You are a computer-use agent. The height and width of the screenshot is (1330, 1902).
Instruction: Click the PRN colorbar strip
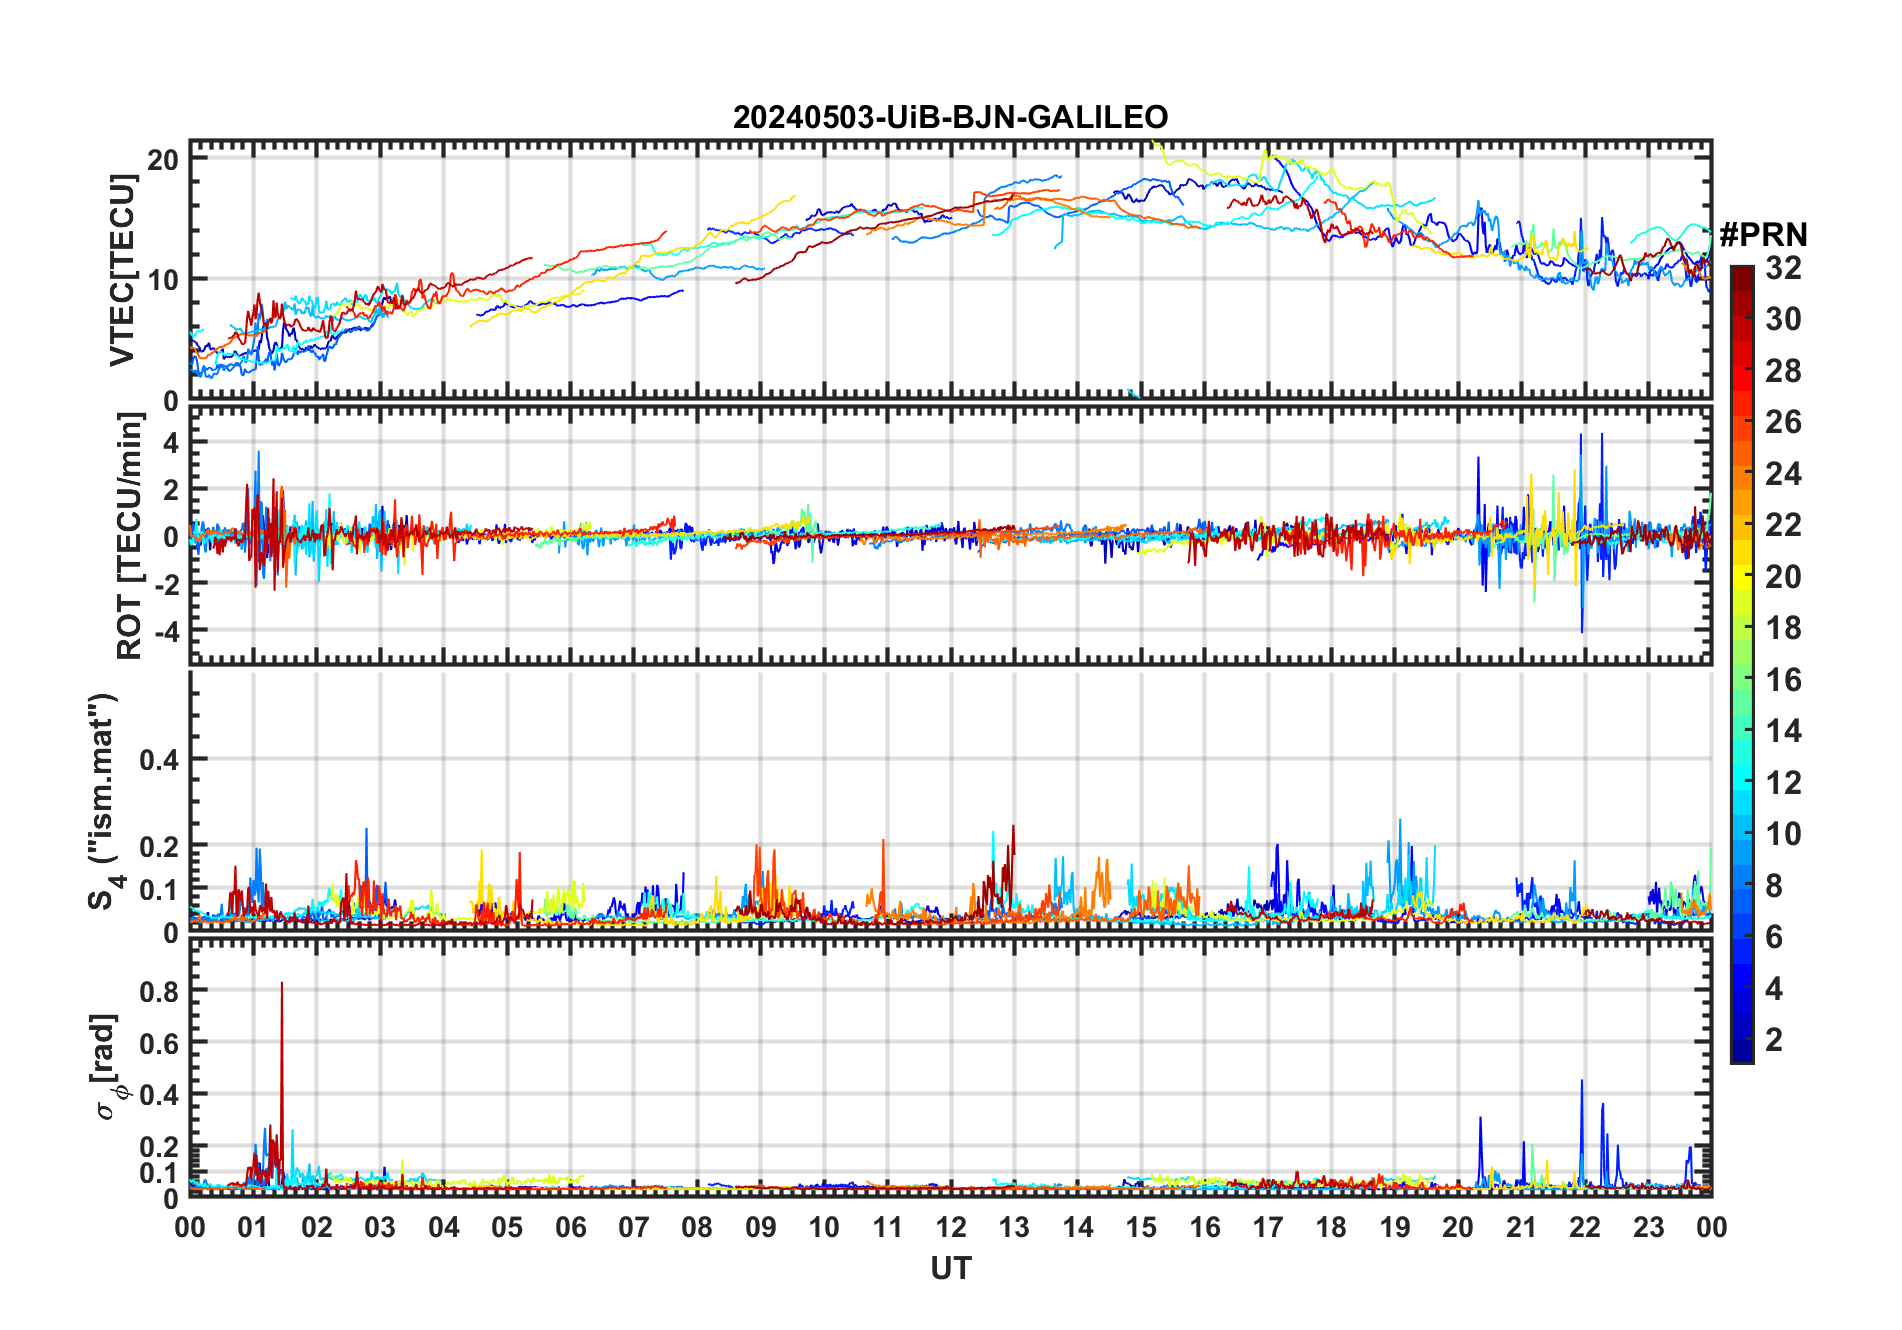(x=1741, y=664)
